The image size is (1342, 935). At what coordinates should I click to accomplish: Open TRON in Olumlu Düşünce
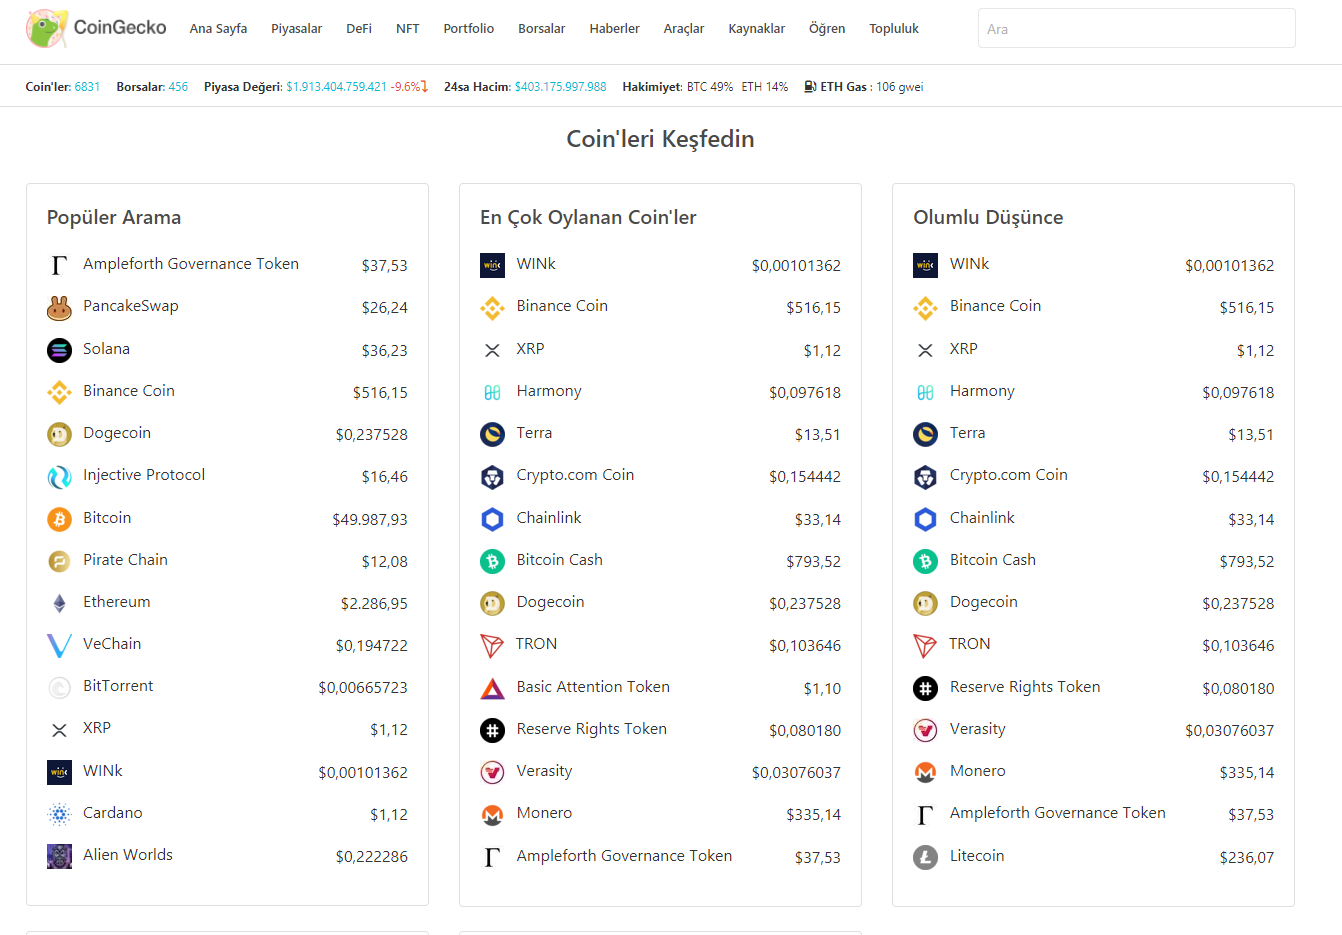point(969,644)
